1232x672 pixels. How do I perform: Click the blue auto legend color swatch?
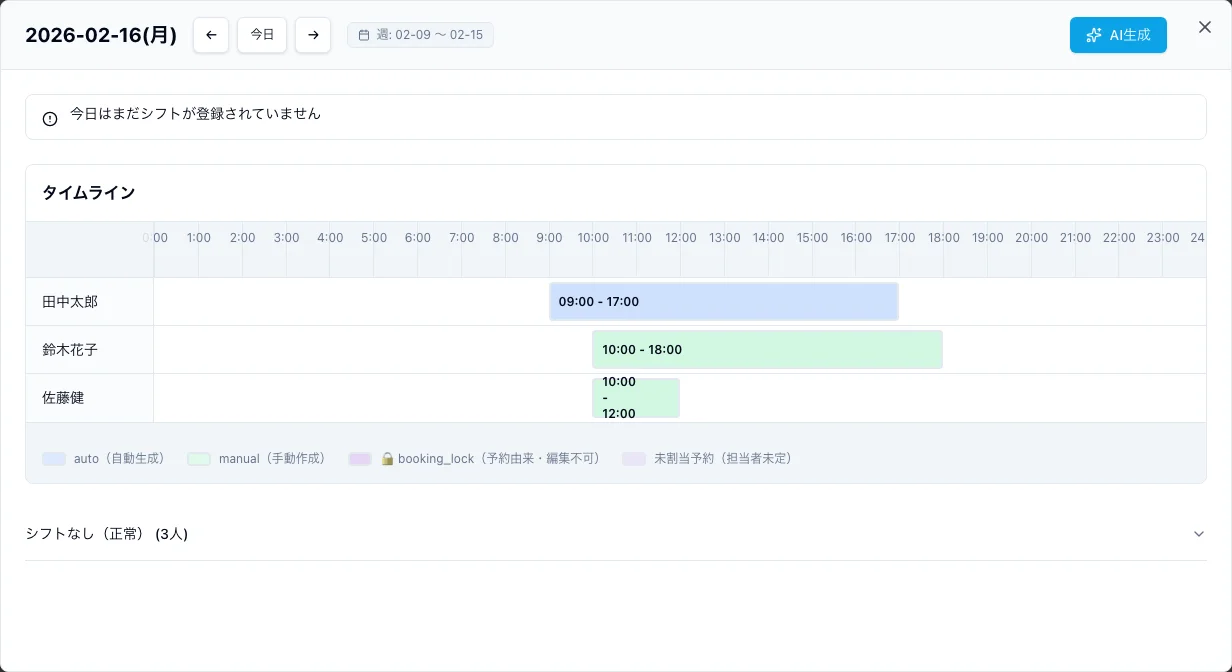53,458
